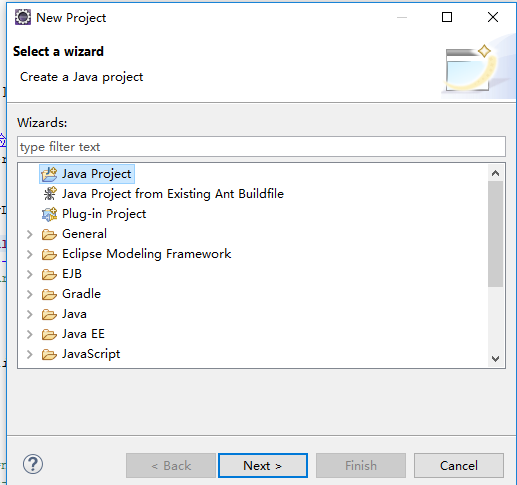Click the wizard list scroll down arrow
Viewport: 517px width, 485px height.
pyautogui.click(x=495, y=359)
